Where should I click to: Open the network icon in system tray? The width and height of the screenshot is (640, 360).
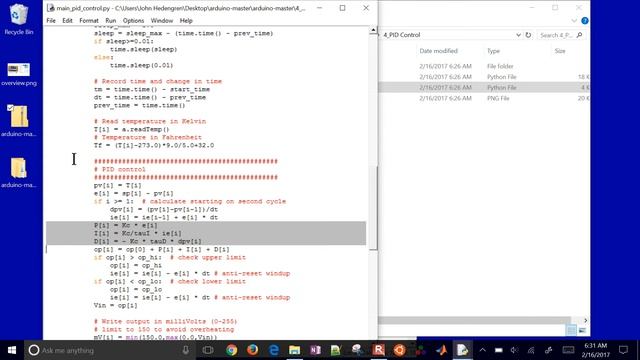point(531,350)
